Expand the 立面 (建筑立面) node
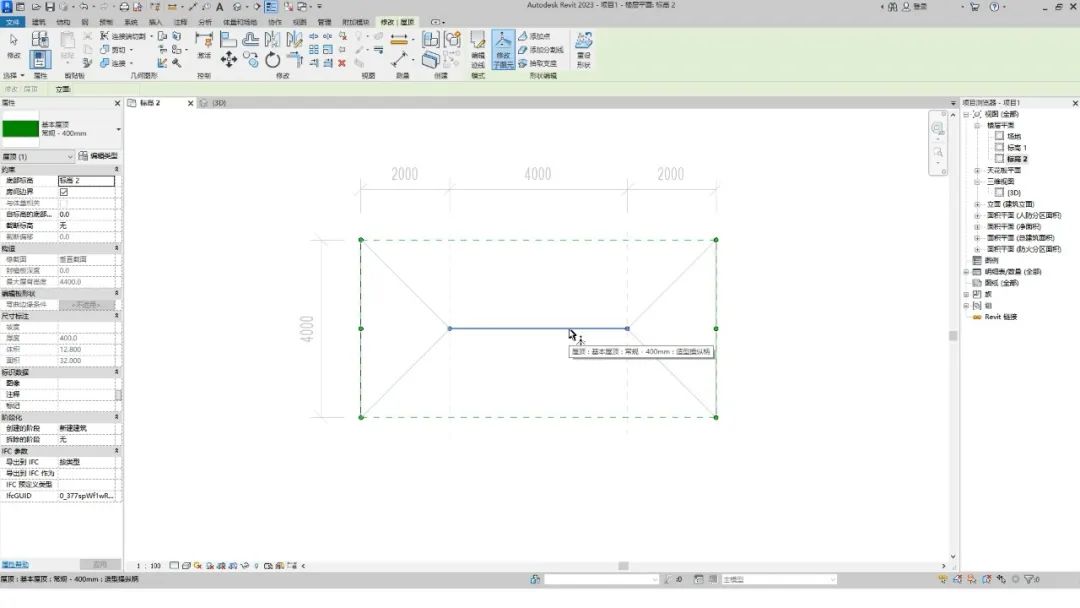The height and width of the screenshot is (608, 1080). coord(977,204)
